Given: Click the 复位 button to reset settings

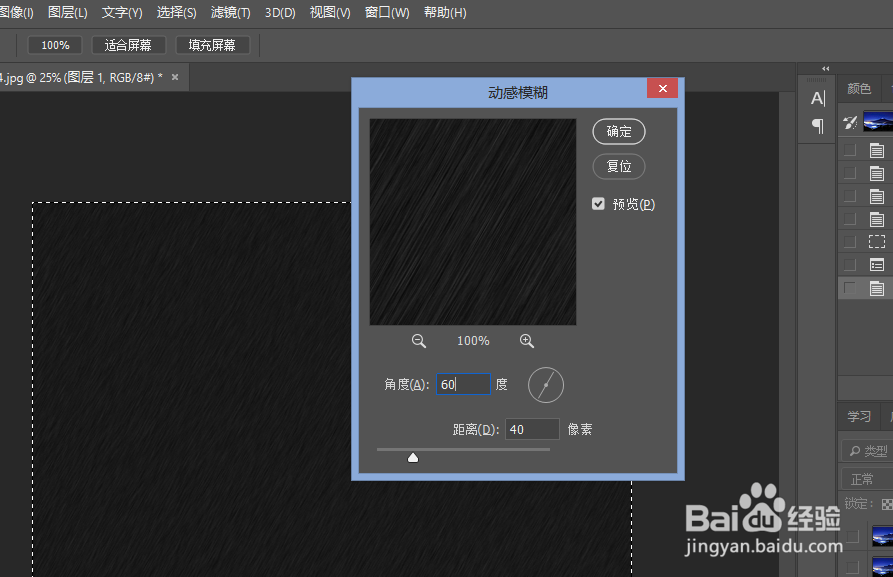Looking at the screenshot, I should (x=618, y=166).
